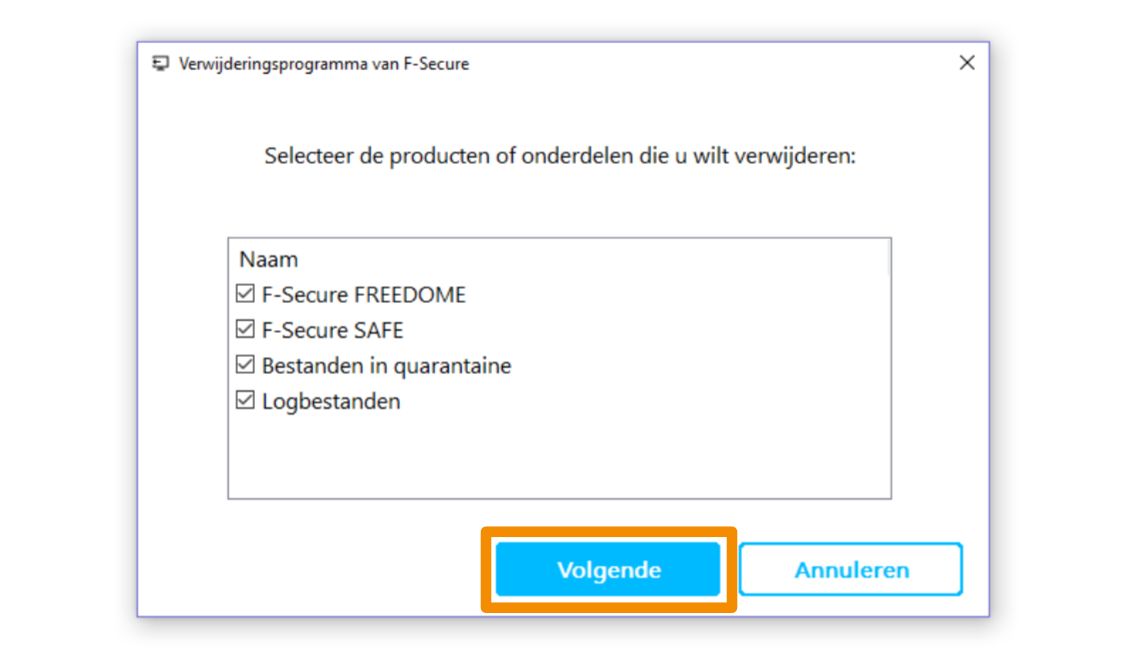Select the F-Secure FREEDOME list item text
The height and width of the screenshot is (670, 1128).
pyautogui.click(x=364, y=295)
